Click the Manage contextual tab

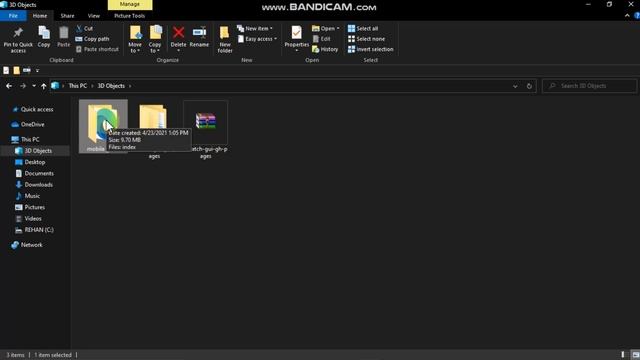click(x=130, y=4)
